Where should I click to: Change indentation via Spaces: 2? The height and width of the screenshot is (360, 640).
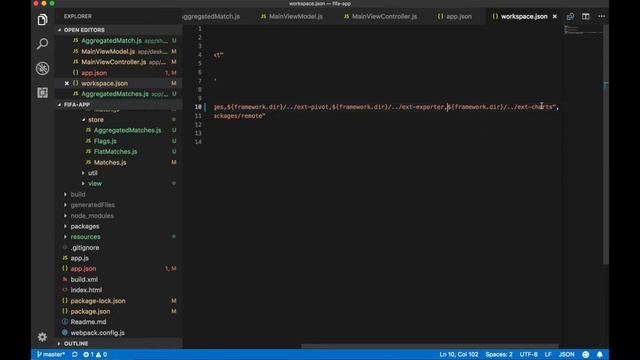point(498,354)
